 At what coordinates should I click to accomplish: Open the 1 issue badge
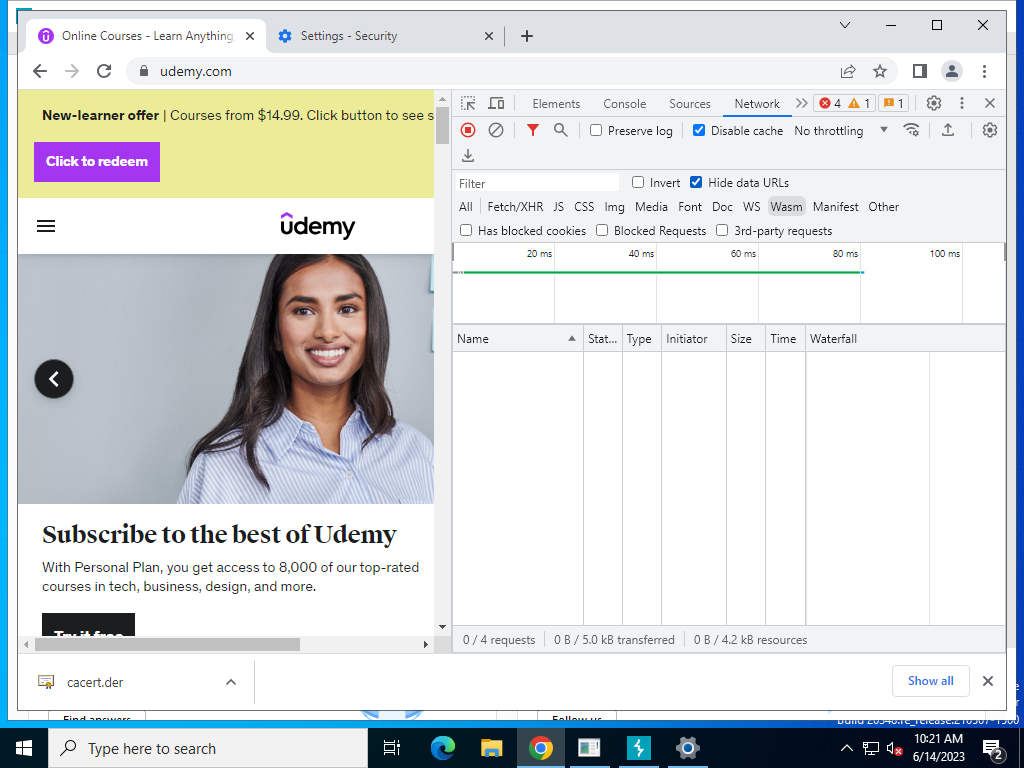[894, 103]
